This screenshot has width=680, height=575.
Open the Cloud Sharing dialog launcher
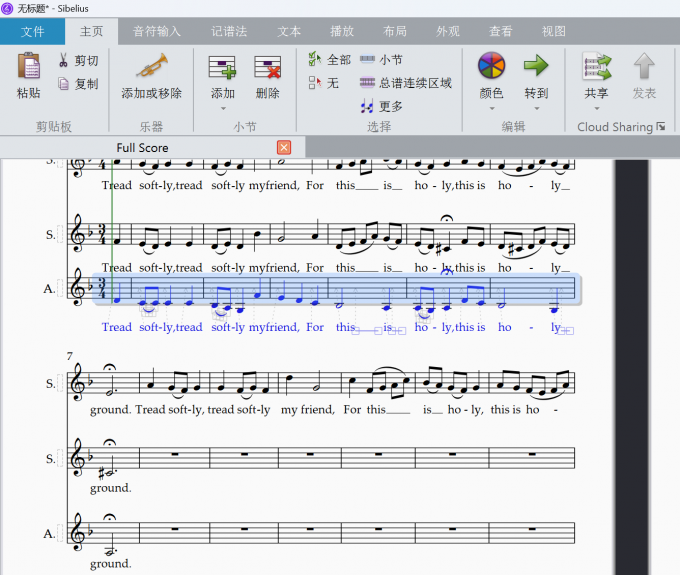click(660, 126)
